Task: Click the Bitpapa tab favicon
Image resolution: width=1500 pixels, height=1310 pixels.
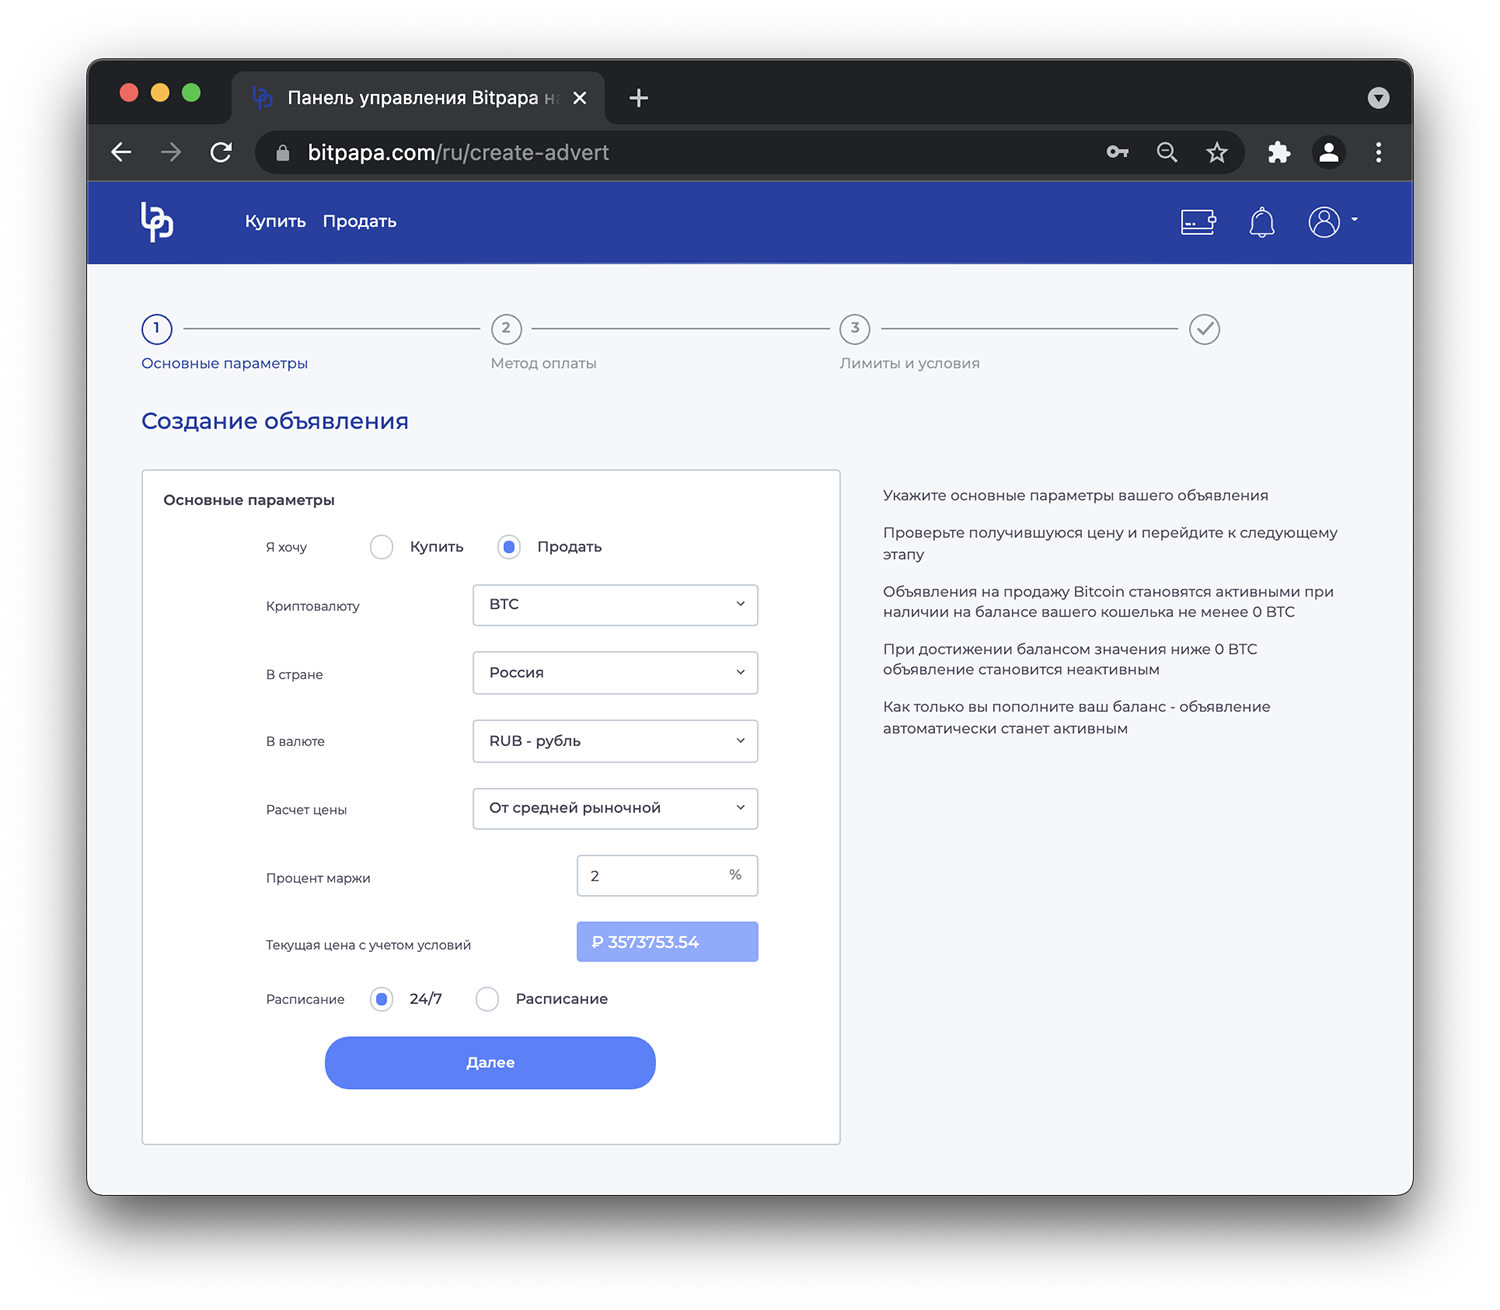Action: [x=262, y=97]
